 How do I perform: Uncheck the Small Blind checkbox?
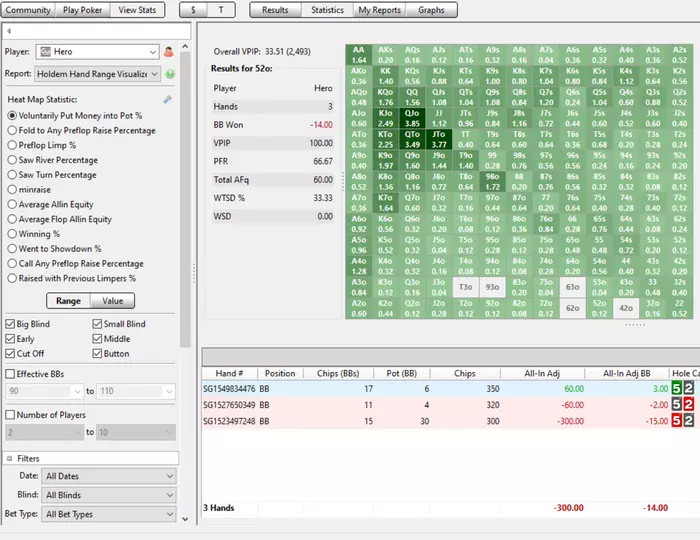[97, 324]
